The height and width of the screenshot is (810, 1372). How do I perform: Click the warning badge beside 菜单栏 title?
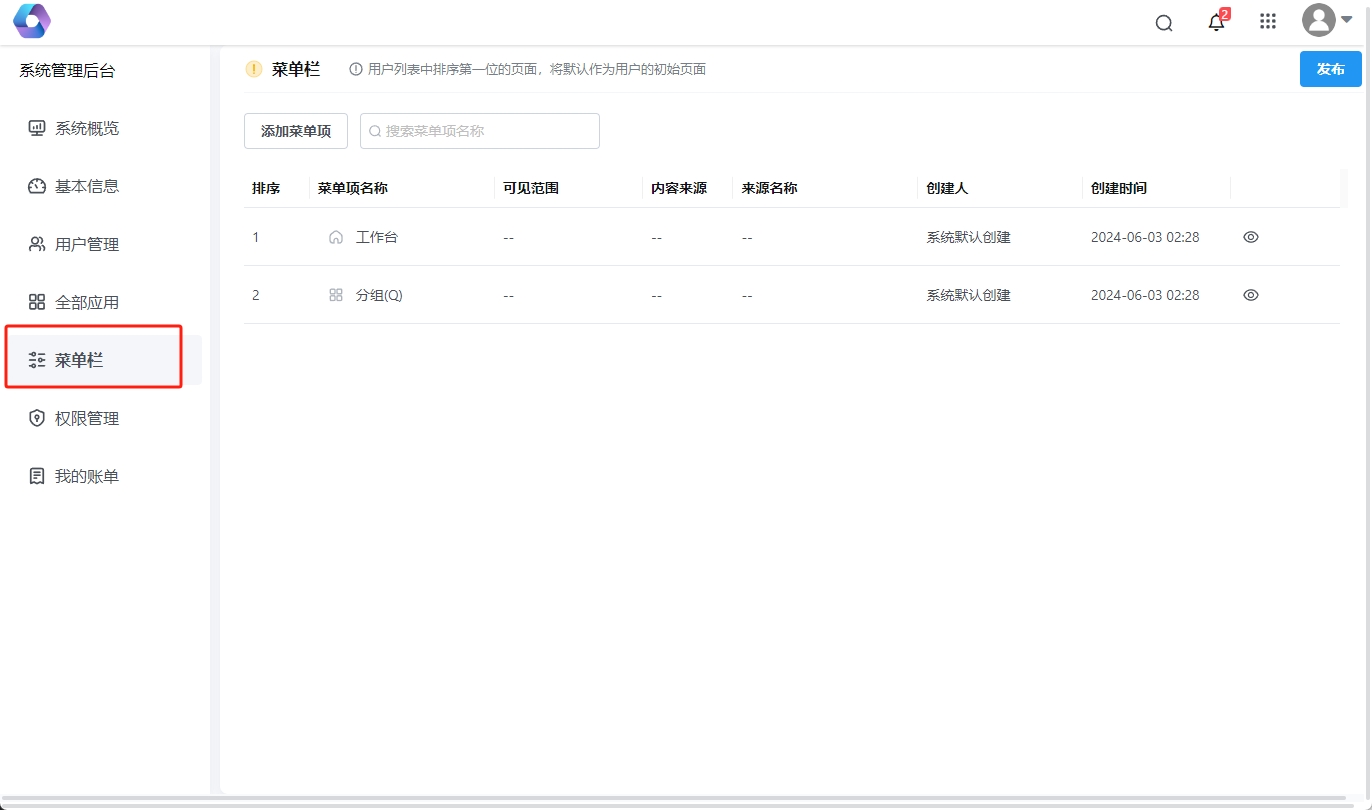point(252,69)
